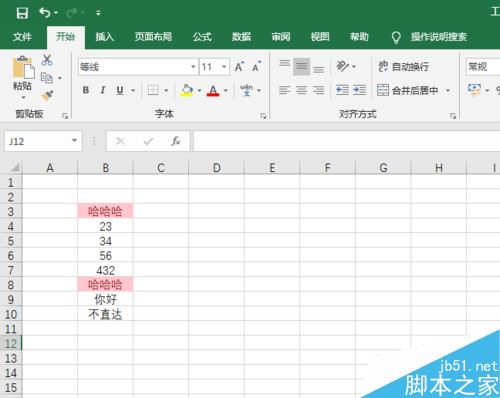Open the undo history dropdown arrow
The width and height of the screenshot is (500, 398).
(x=56, y=13)
